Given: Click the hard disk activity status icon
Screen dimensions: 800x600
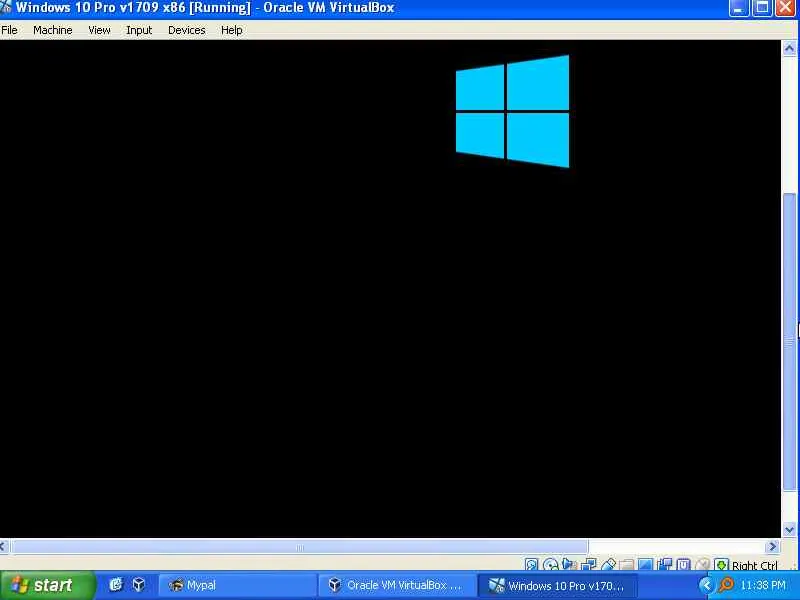Looking at the screenshot, I should [x=532, y=564].
